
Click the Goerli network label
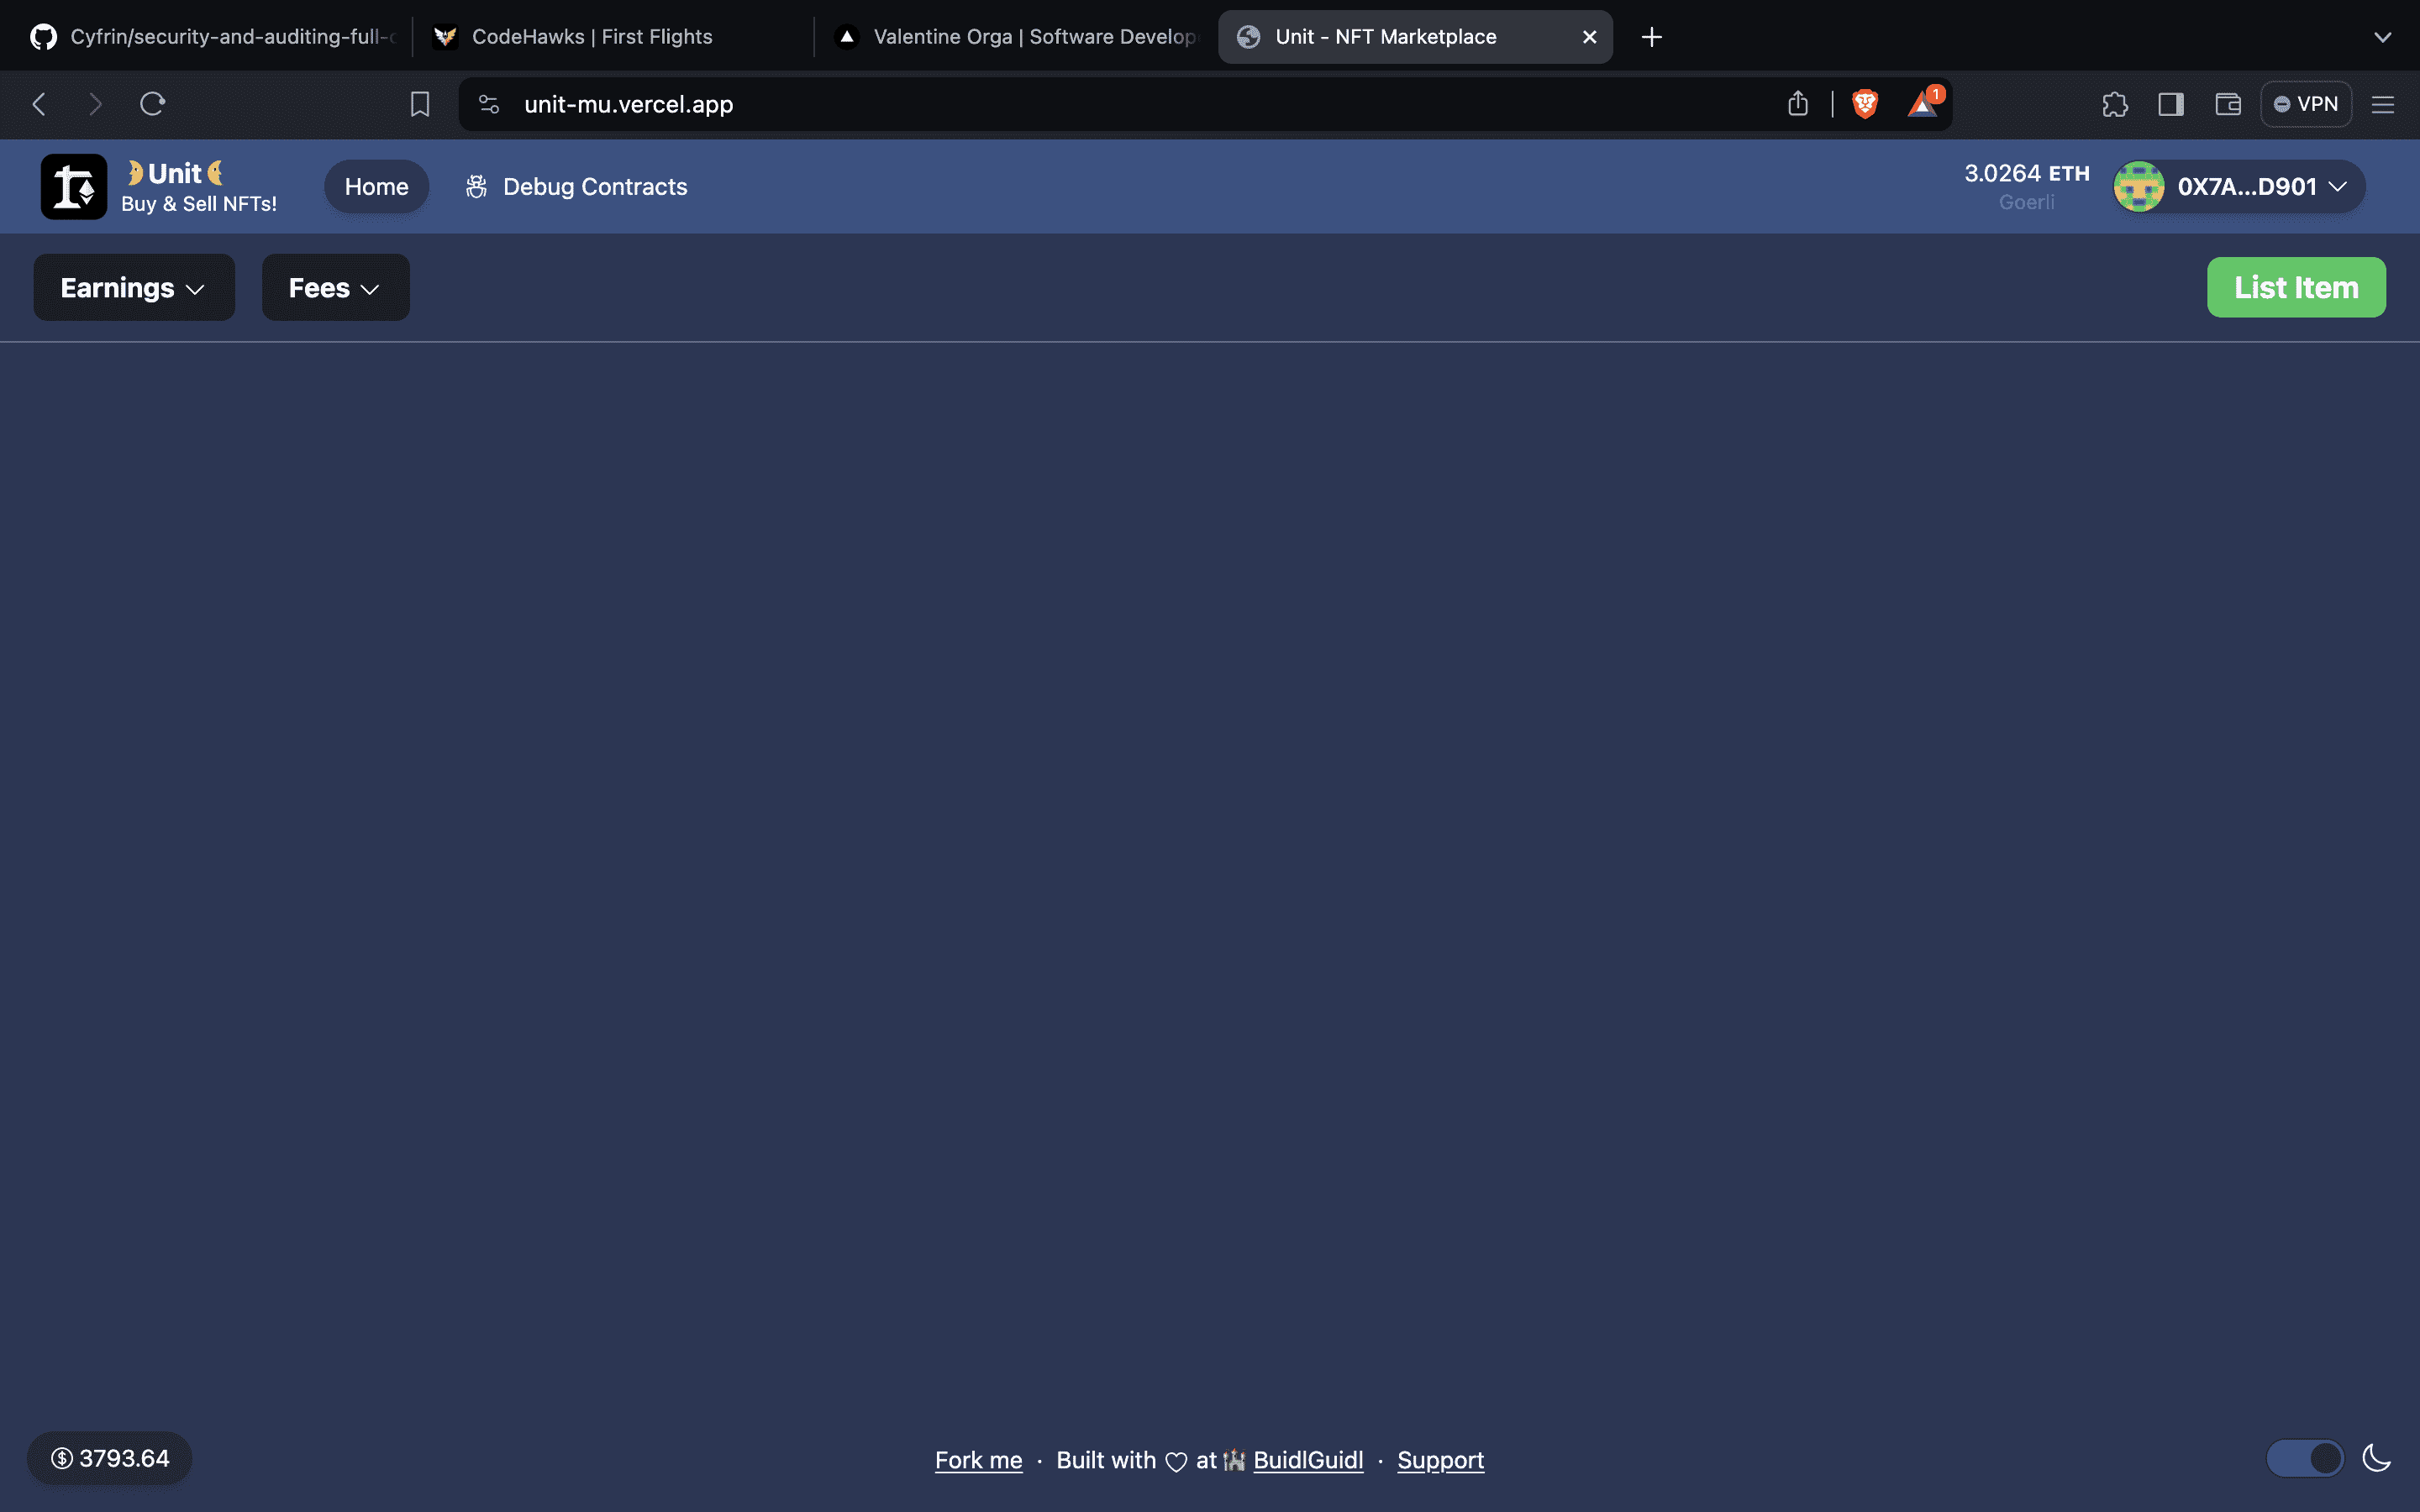click(x=2026, y=202)
